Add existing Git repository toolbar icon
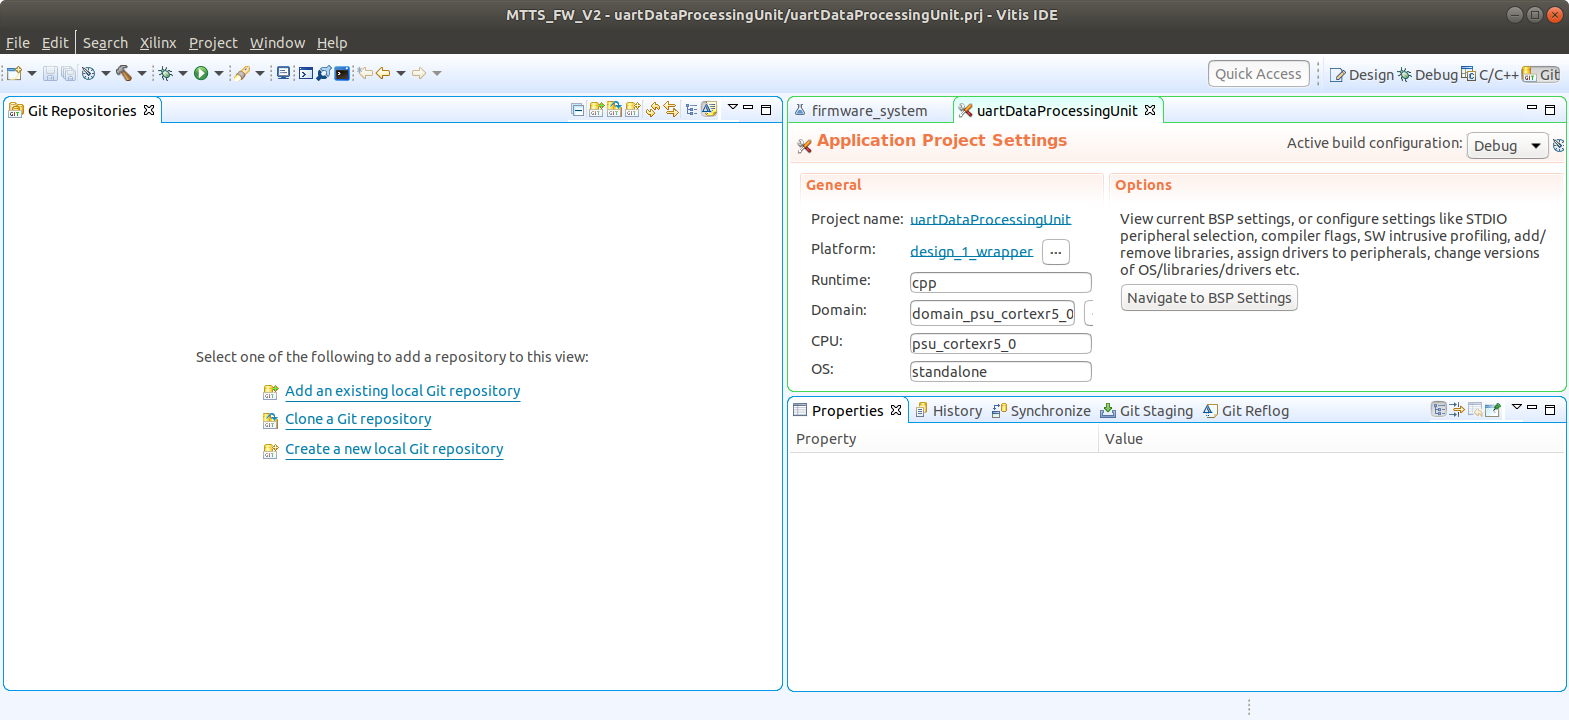 tap(596, 110)
